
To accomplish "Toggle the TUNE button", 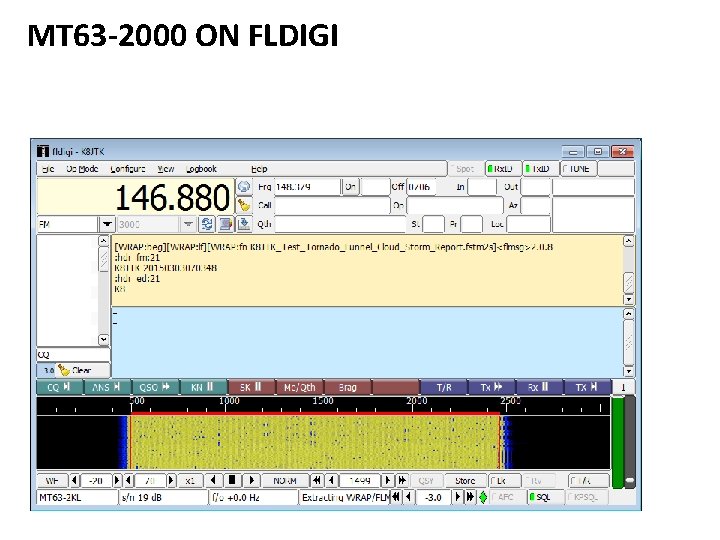I will click(x=579, y=169).
